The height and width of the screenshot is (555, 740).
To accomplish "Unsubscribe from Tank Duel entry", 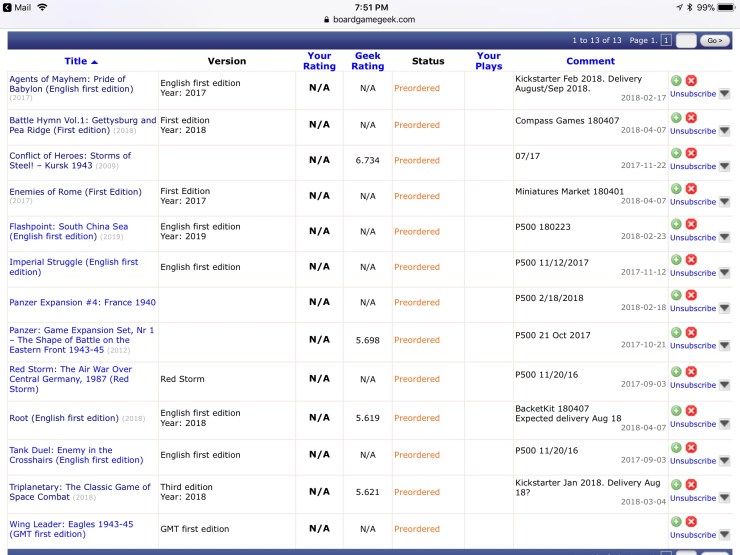I will click(693, 461).
